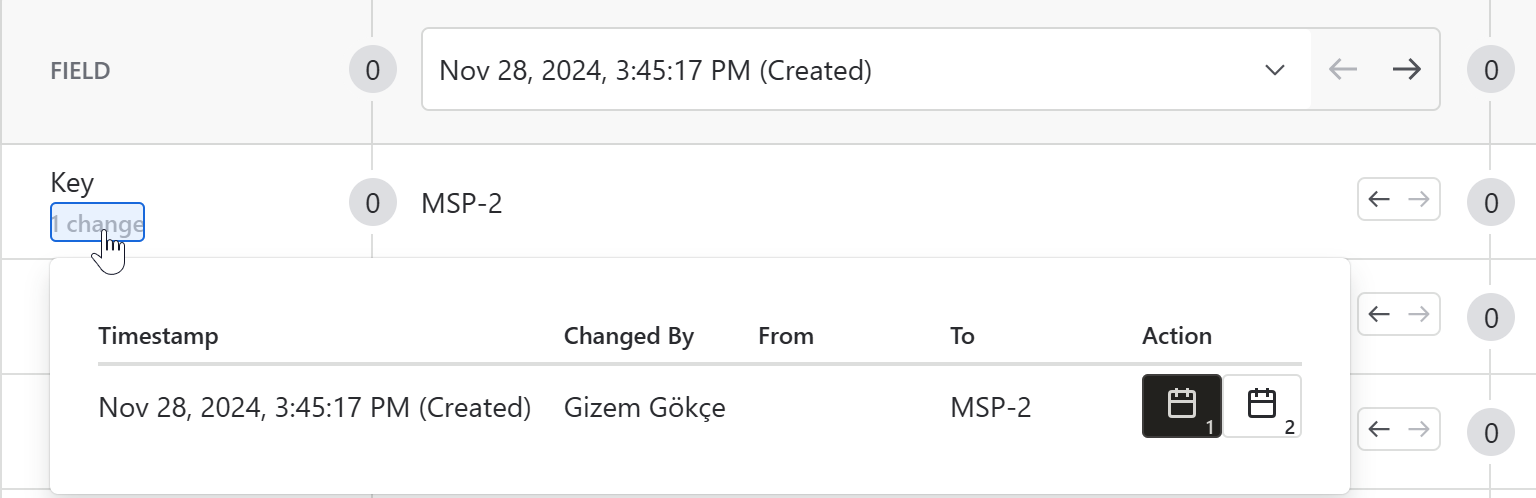Viewport: 1536px width, 498px height.
Task: Click the calendar icon labeled 2
Action: (x=1262, y=406)
